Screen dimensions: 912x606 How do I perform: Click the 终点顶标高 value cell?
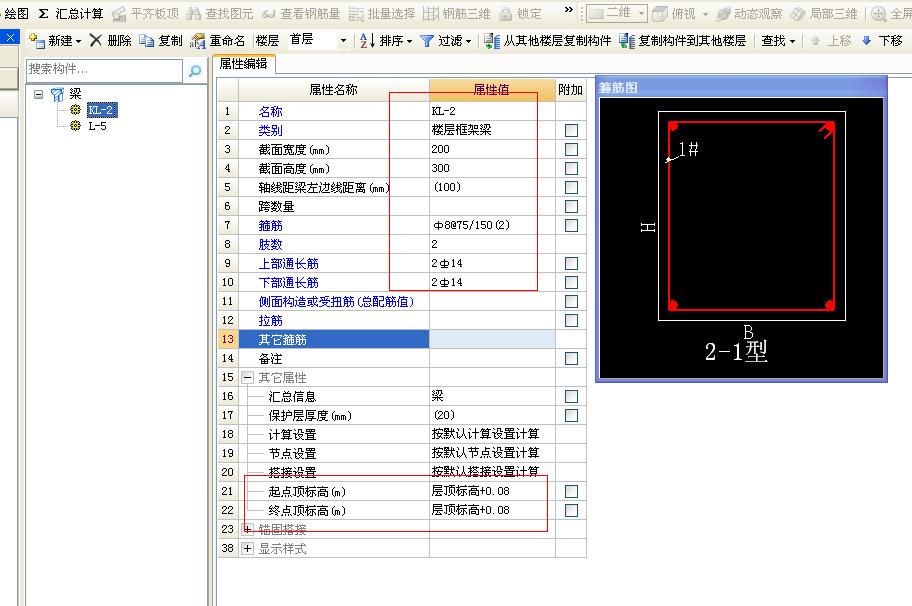point(492,510)
